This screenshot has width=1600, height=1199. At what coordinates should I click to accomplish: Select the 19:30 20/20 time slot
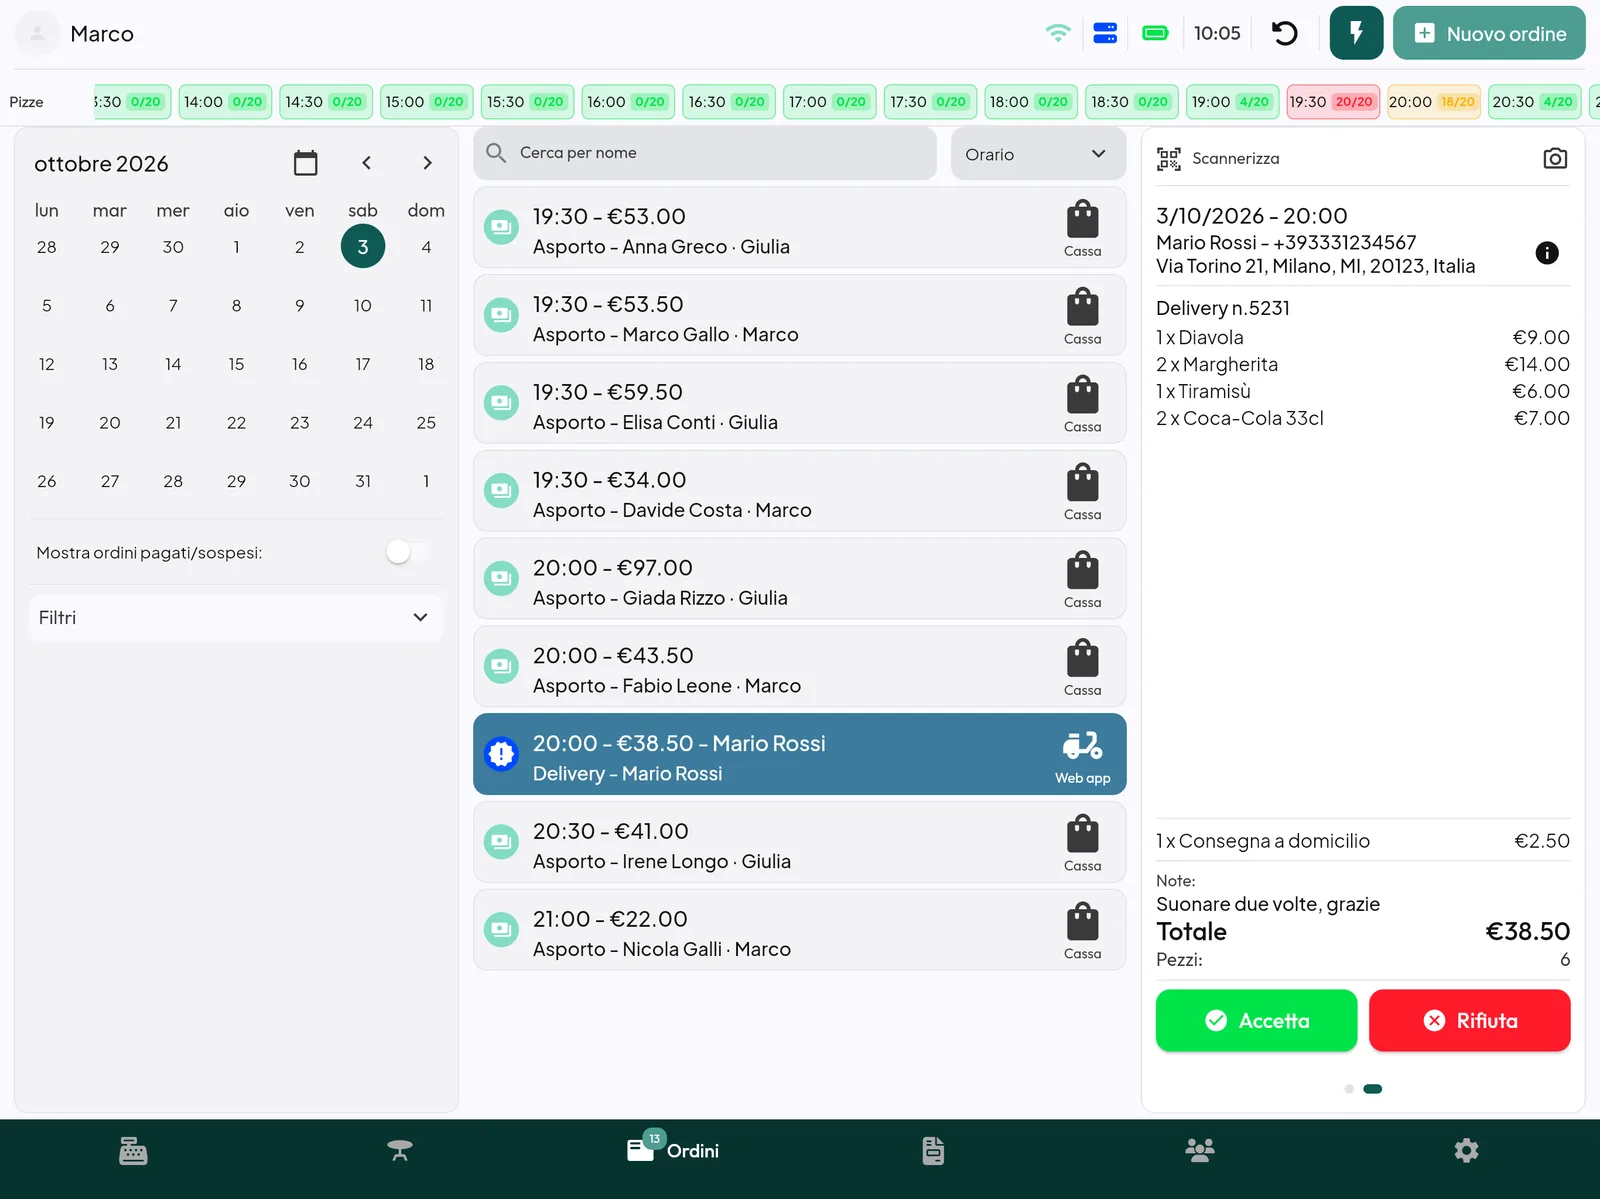(1333, 102)
